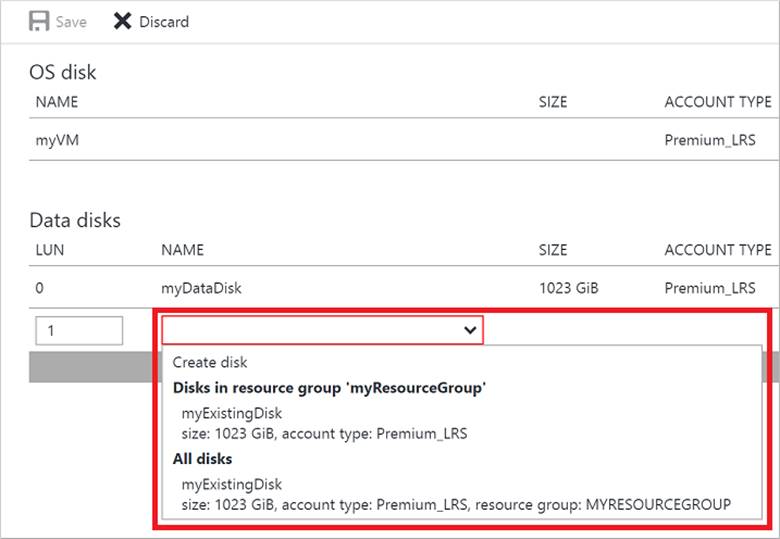Click the Save text label

point(71,22)
